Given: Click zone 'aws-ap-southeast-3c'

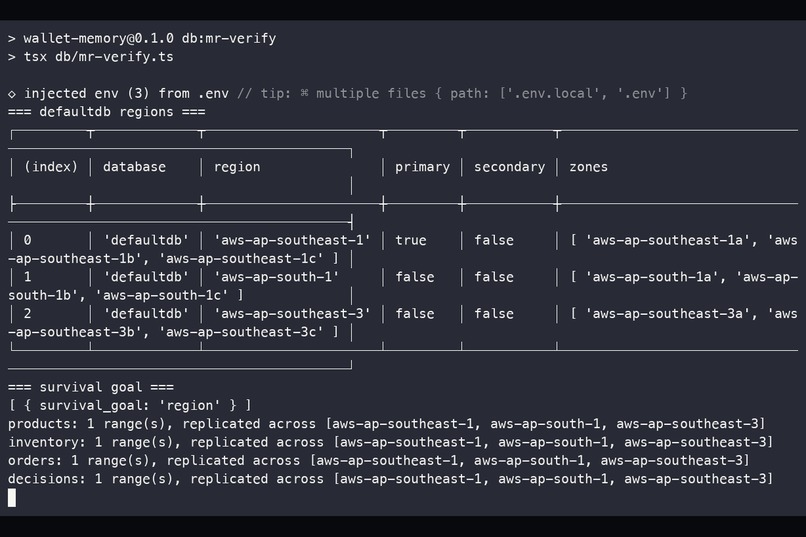Looking at the screenshot, I should [x=241, y=332].
